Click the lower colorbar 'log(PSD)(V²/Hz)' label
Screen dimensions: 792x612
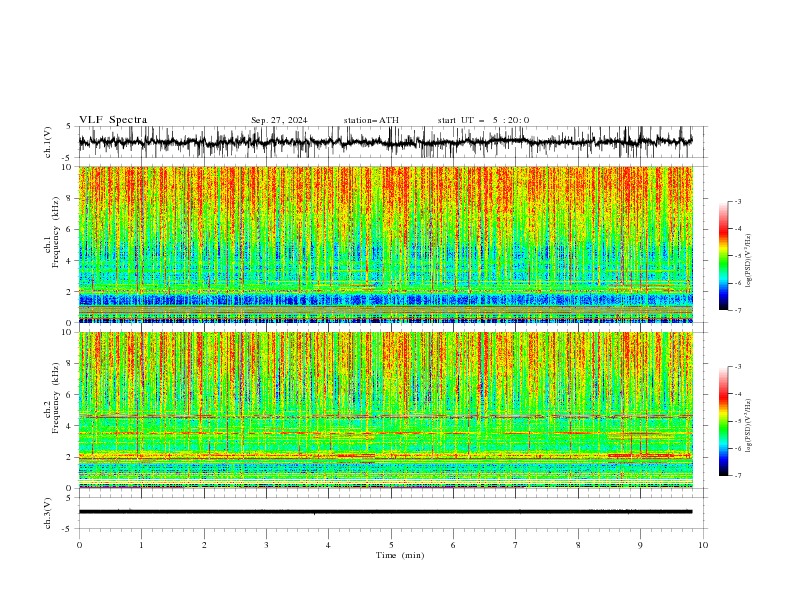click(748, 426)
